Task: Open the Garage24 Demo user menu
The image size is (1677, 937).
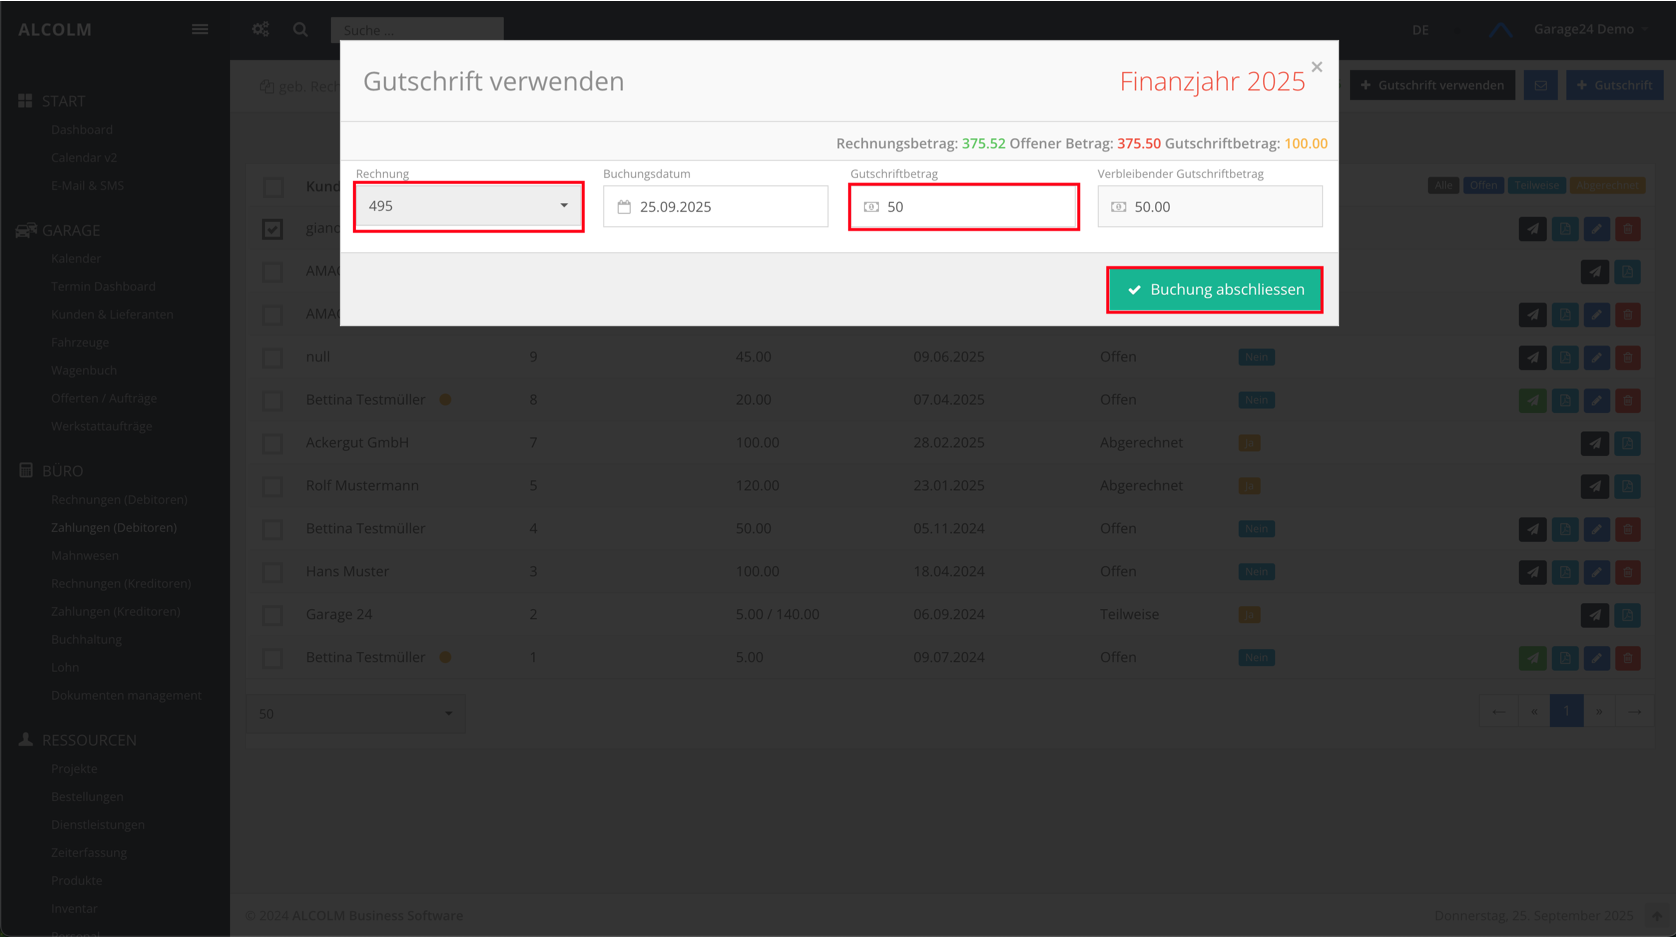Action: click(x=1590, y=29)
